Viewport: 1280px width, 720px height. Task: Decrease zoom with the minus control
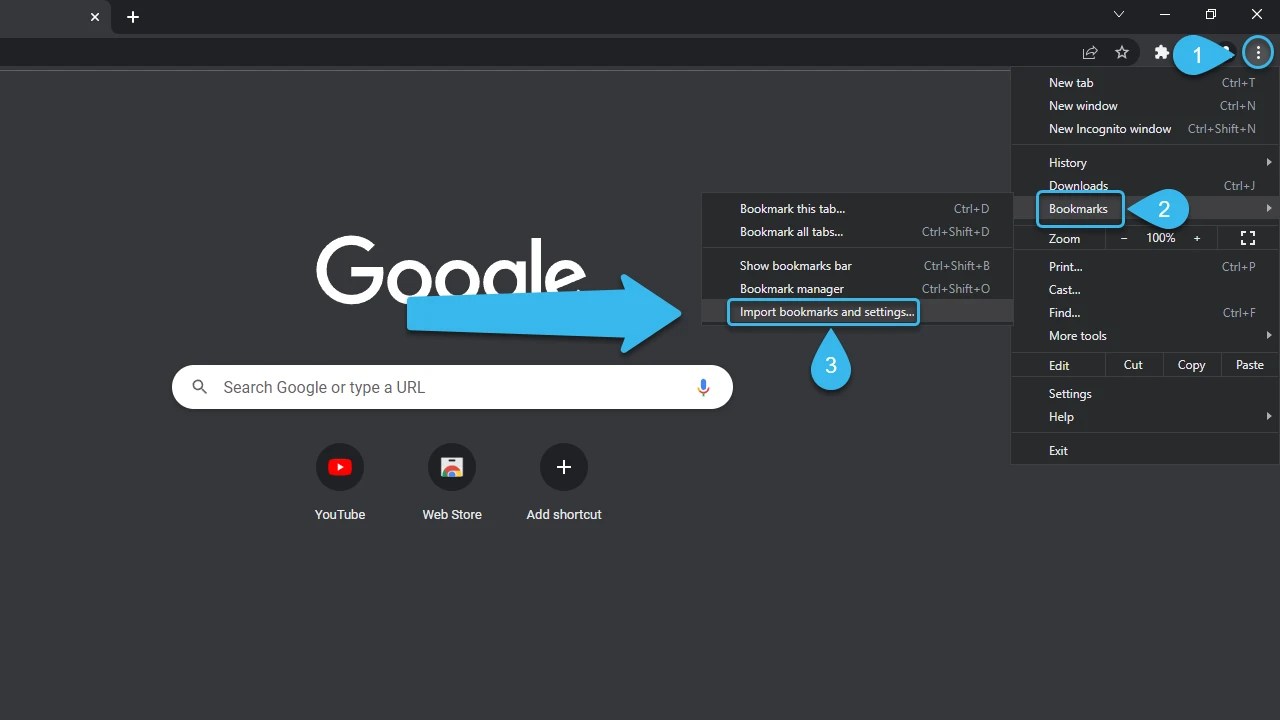[x=1123, y=238]
